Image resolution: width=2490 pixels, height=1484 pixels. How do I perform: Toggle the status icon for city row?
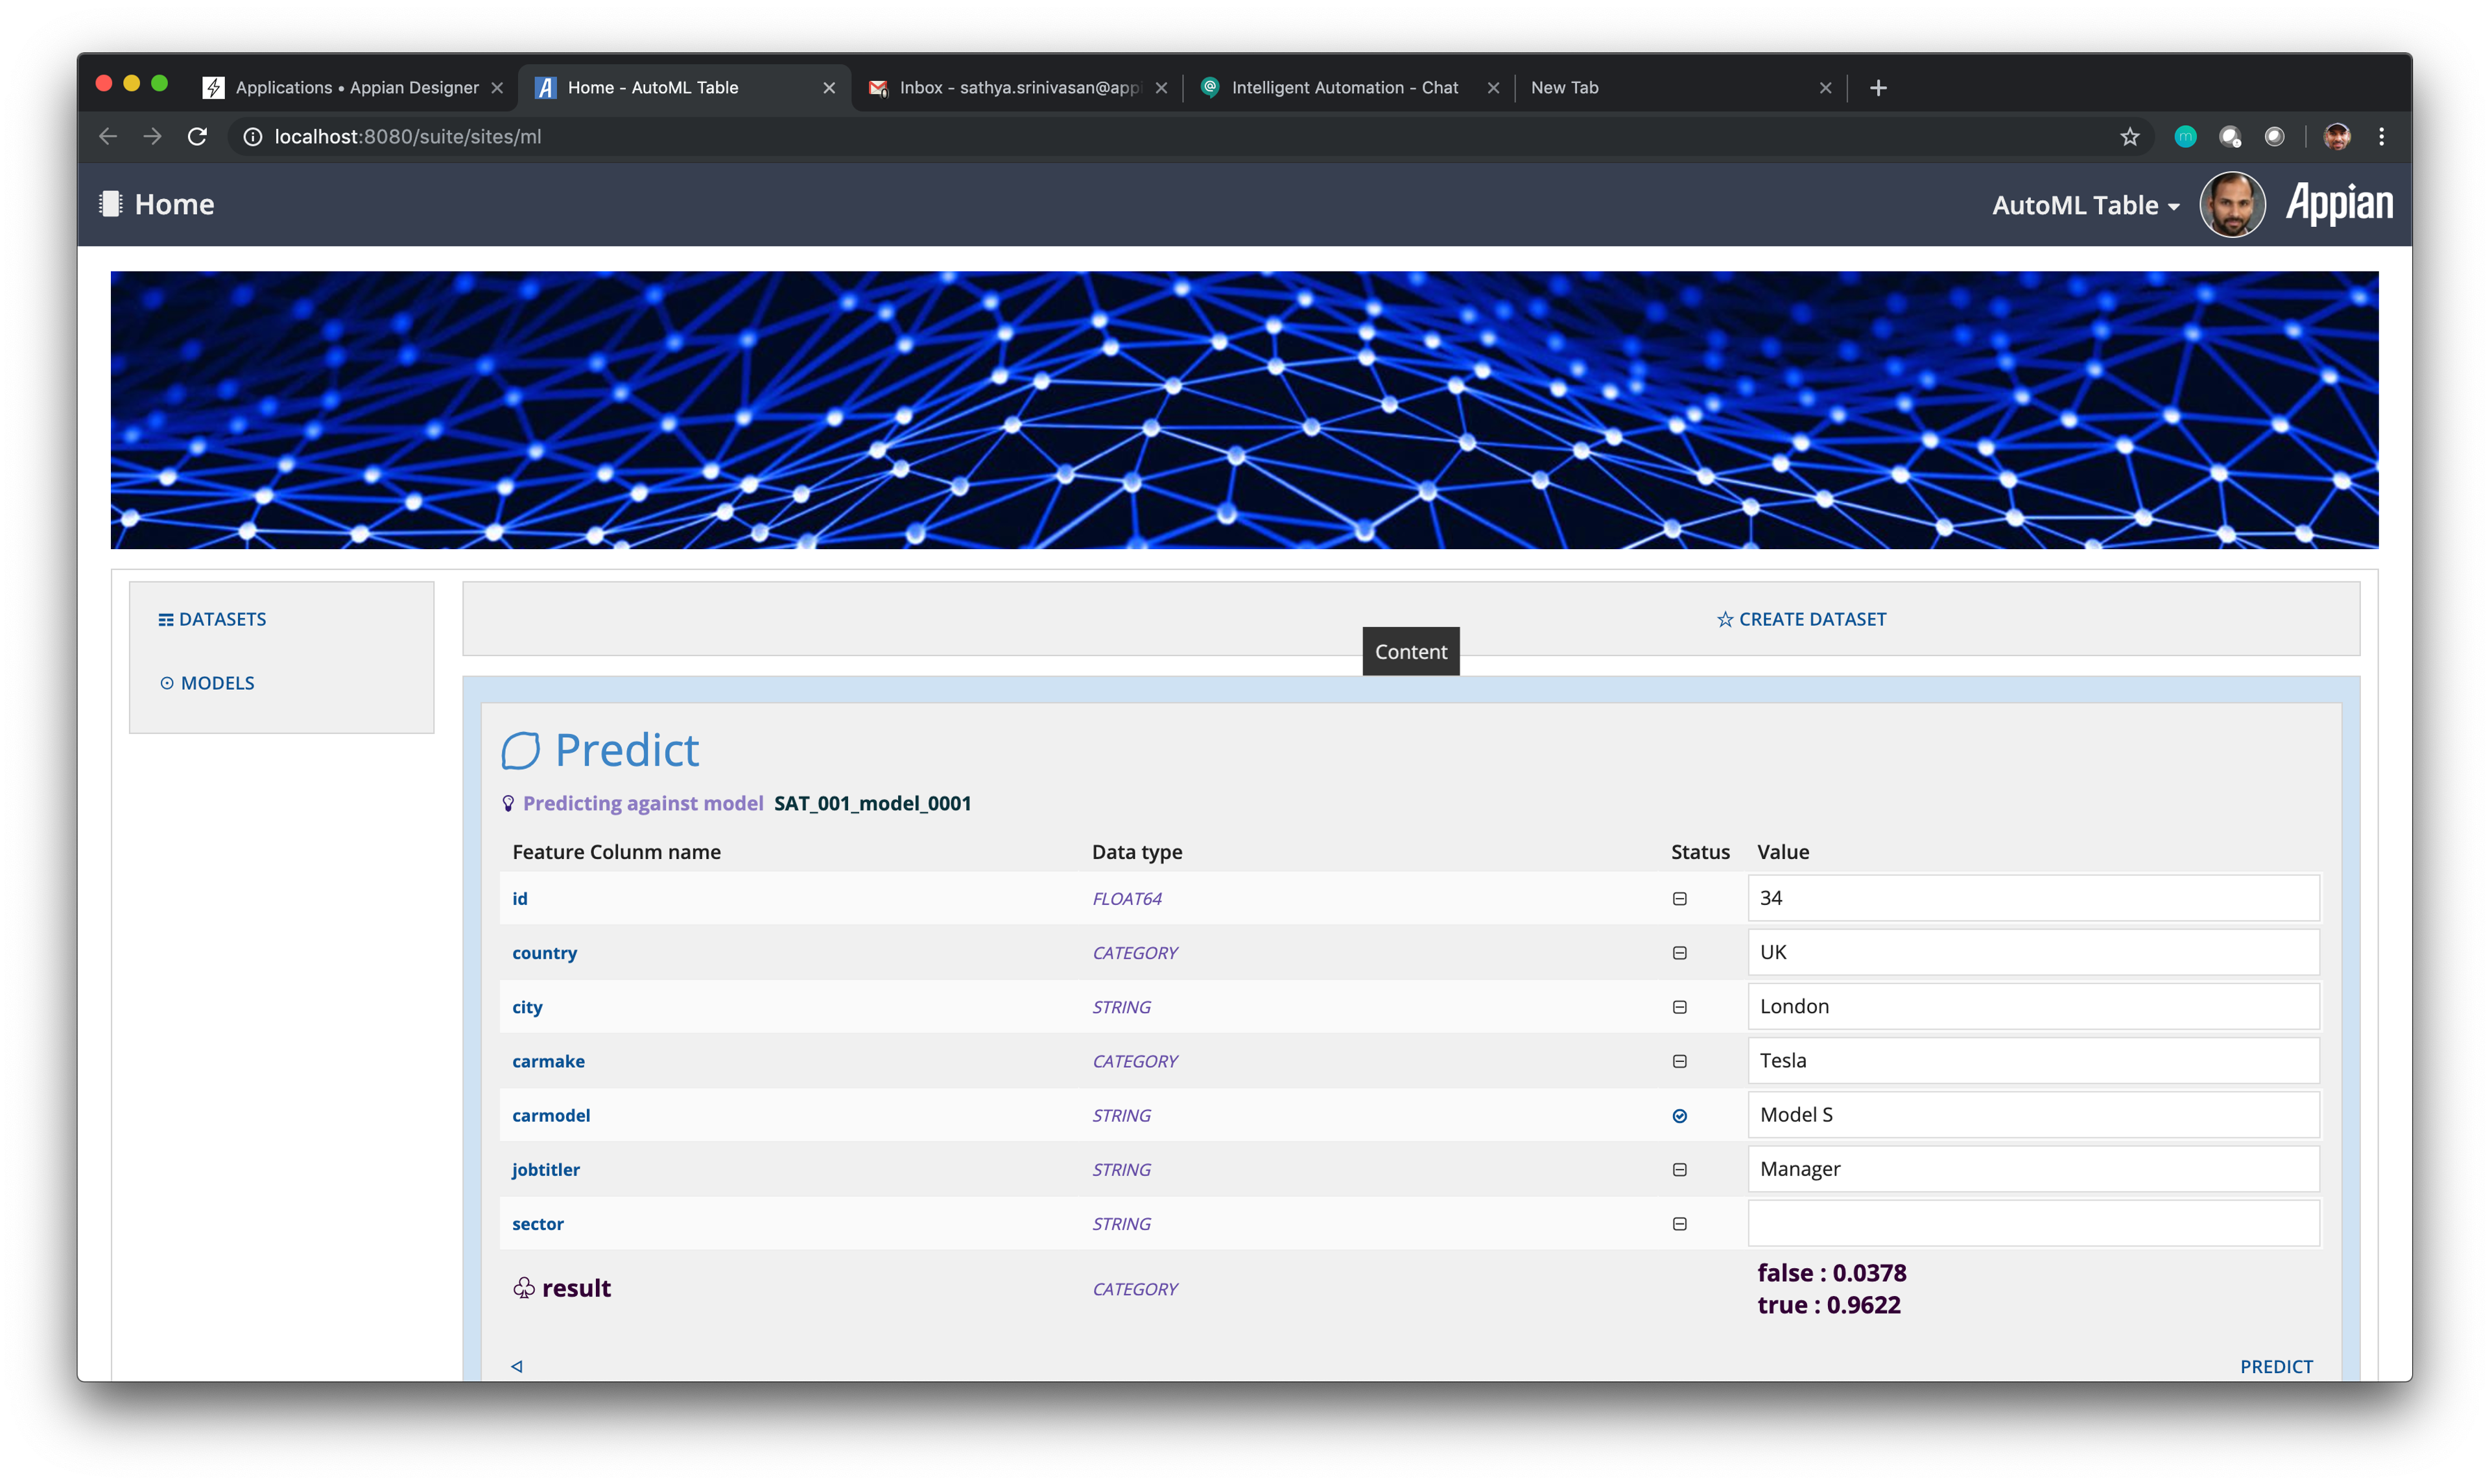(1679, 1007)
